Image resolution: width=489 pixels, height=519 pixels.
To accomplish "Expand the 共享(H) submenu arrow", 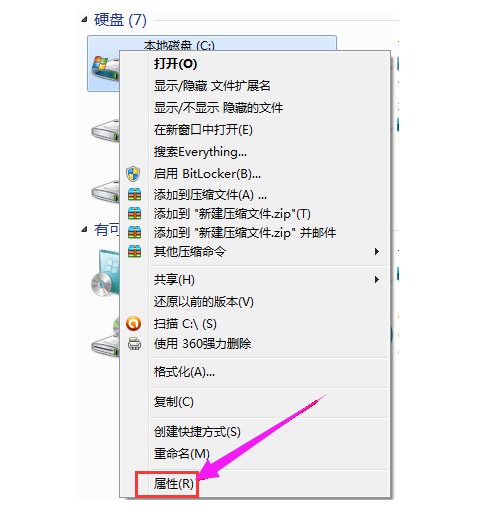I will click(377, 279).
